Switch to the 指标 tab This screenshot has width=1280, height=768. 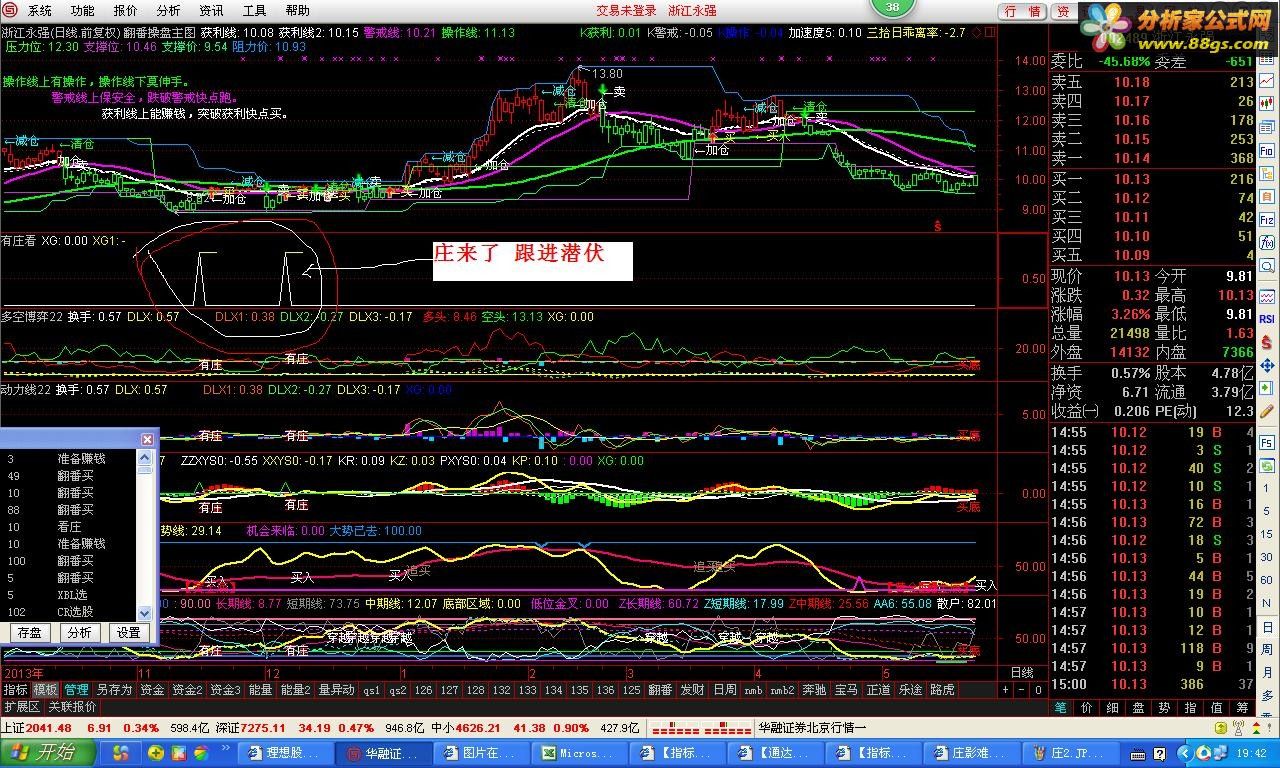15,690
